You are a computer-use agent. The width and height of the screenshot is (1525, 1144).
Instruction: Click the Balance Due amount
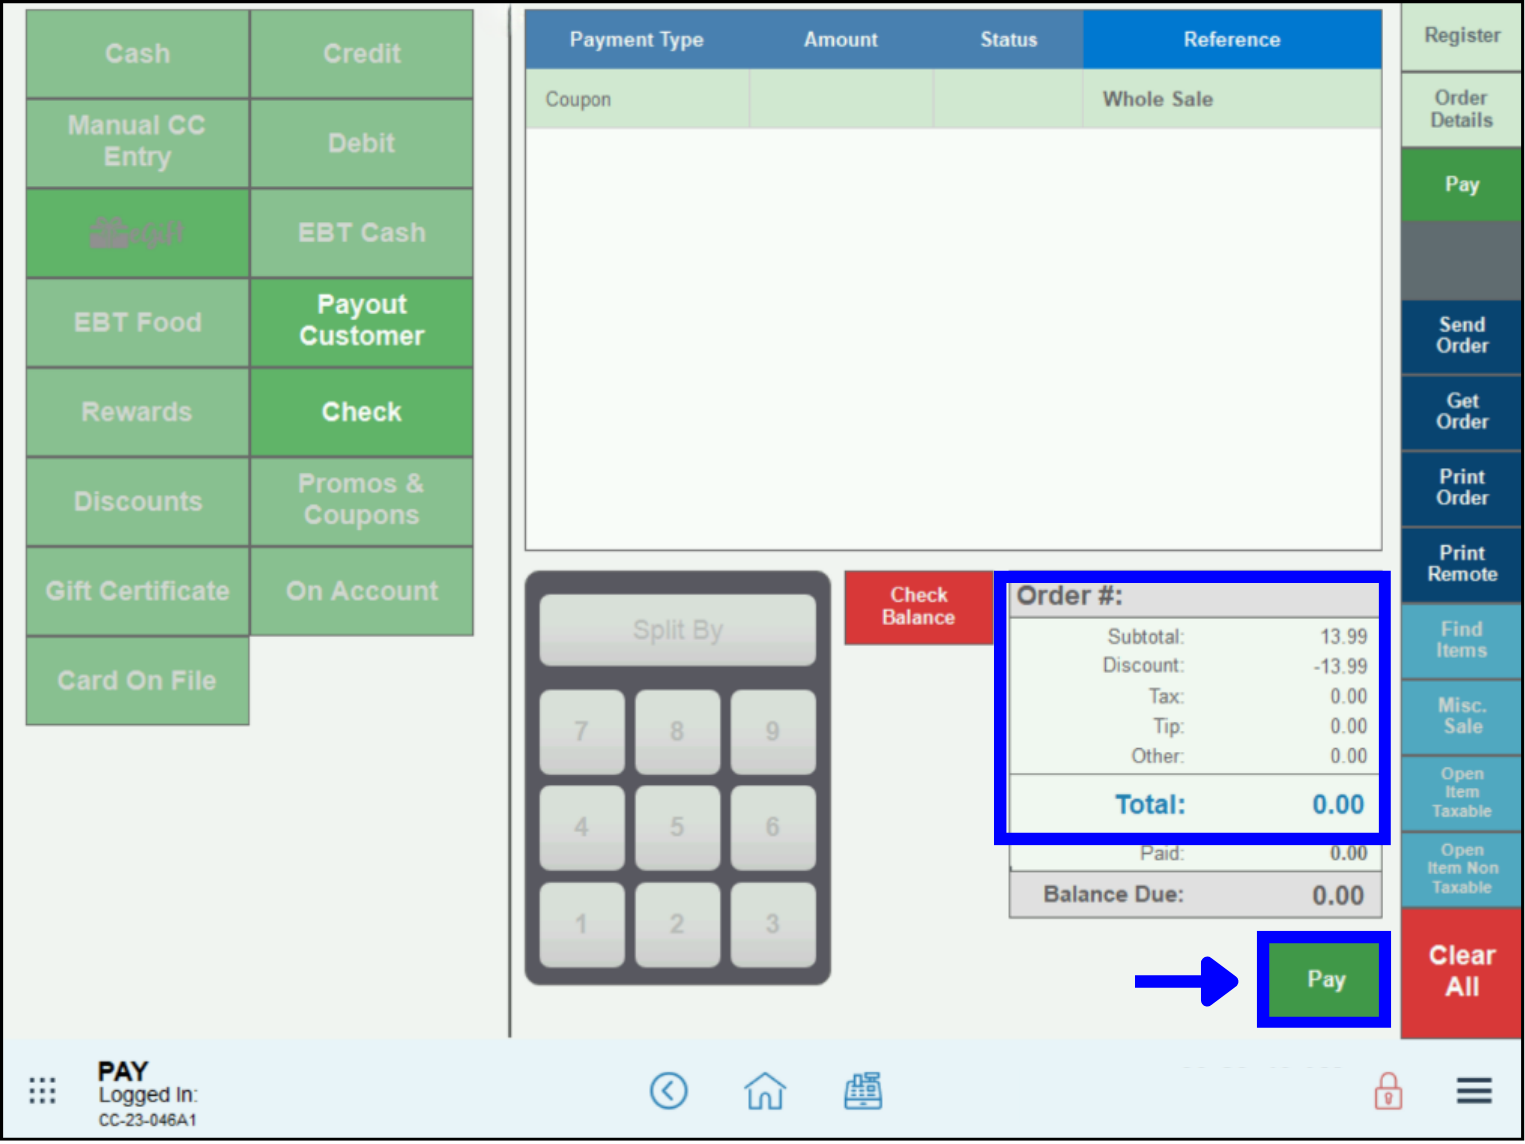(1338, 895)
